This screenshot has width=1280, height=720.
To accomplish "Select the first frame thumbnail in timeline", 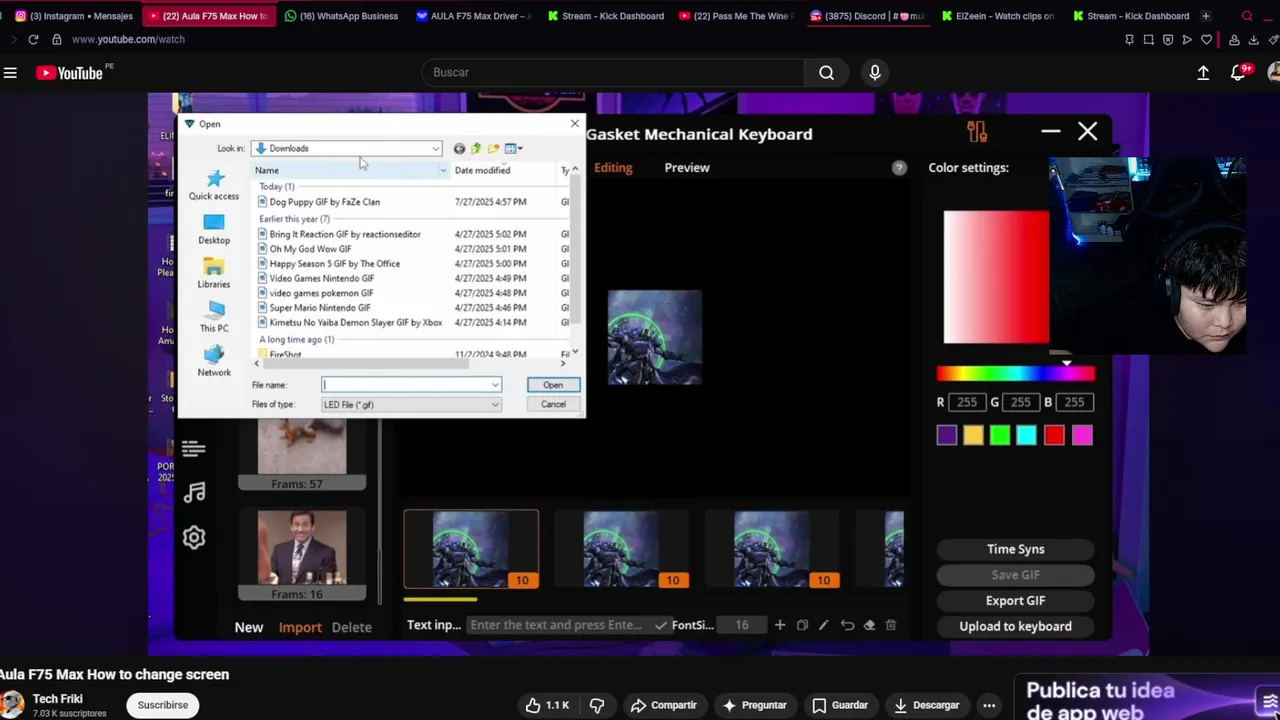I will 471,549.
